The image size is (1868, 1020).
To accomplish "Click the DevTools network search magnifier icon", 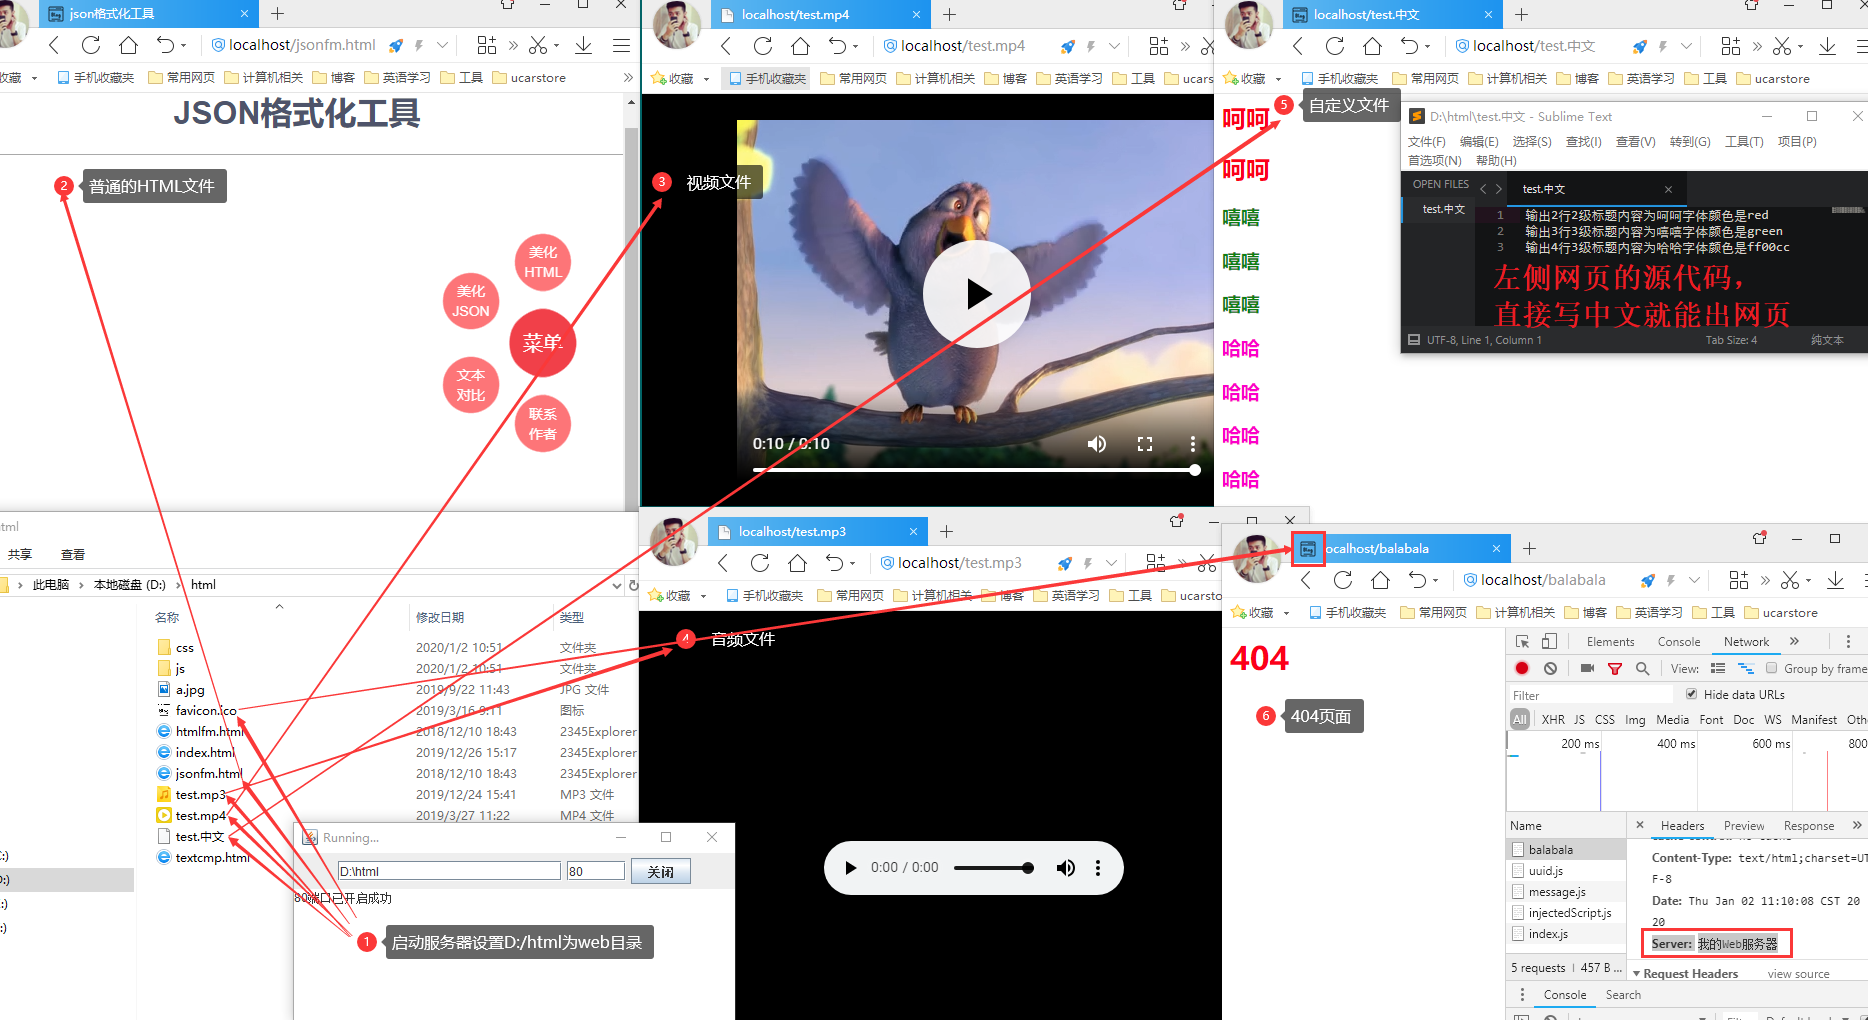I will [x=1642, y=668].
